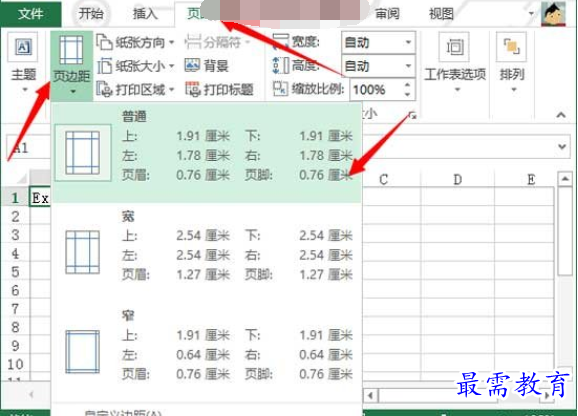
Task: Click the user account avatar
Action: pyautogui.click(x=553, y=13)
